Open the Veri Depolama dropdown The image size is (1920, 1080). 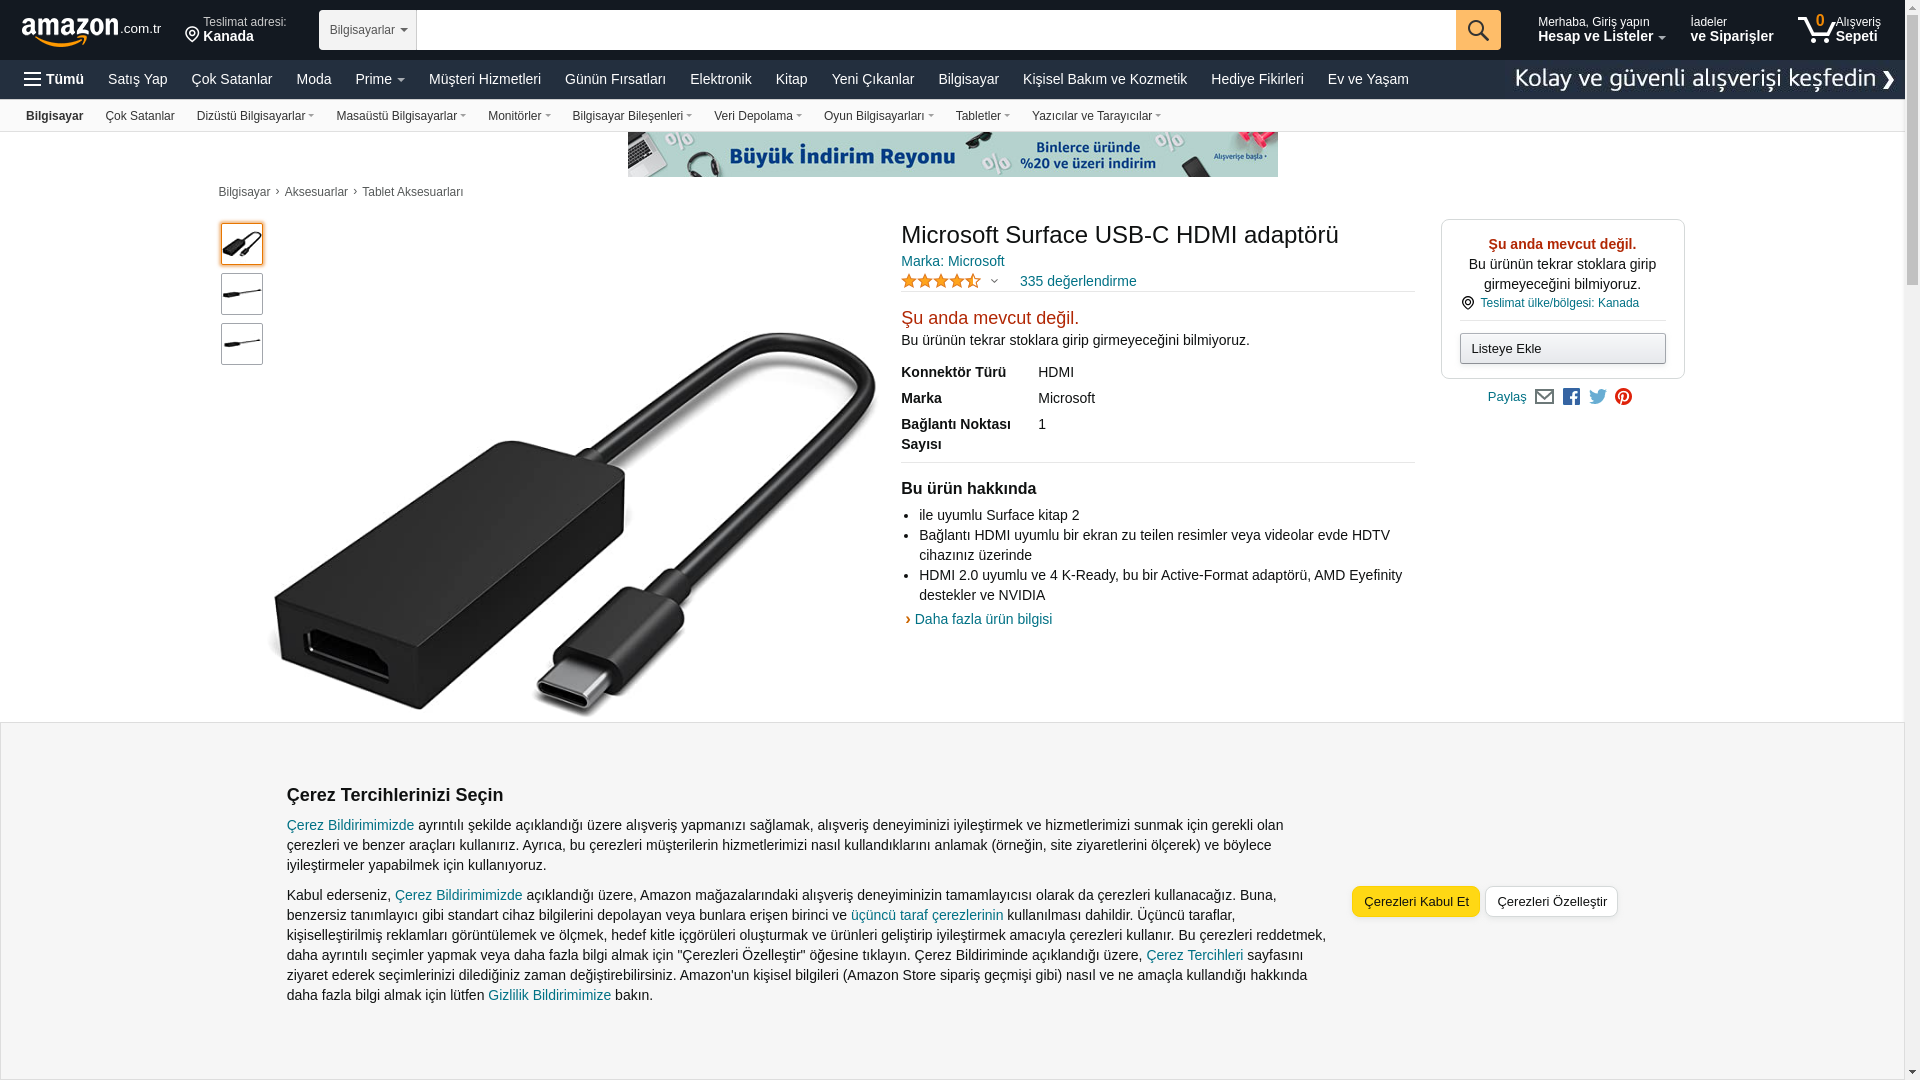(x=757, y=116)
